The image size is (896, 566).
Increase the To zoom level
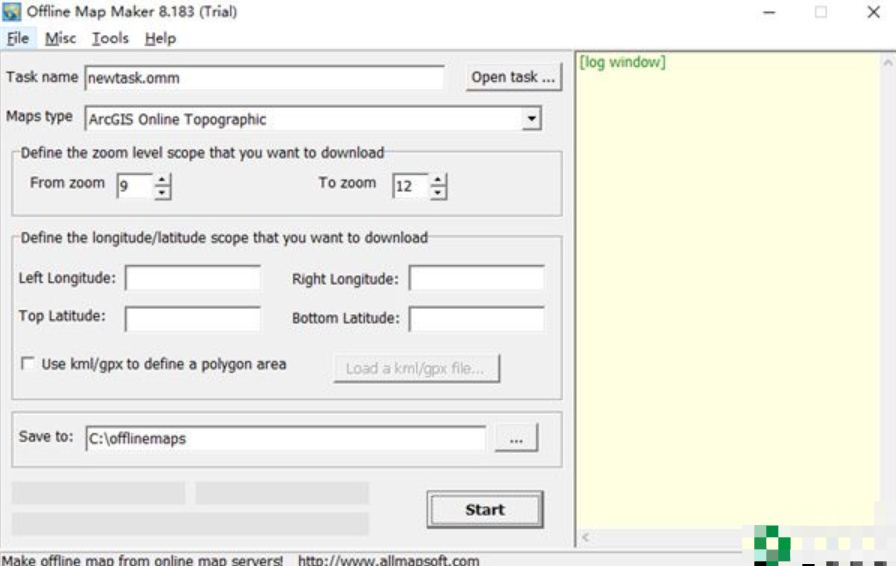click(x=438, y=180)
